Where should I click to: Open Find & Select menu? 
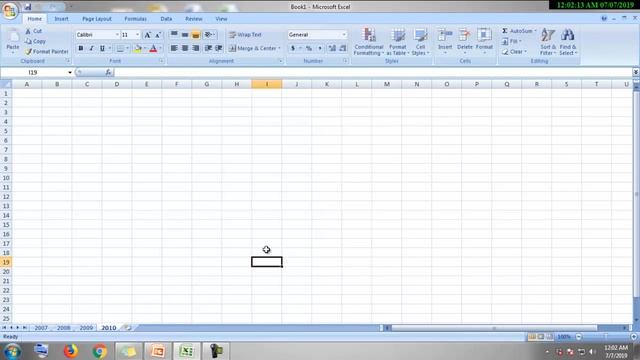tap(568, 42)
